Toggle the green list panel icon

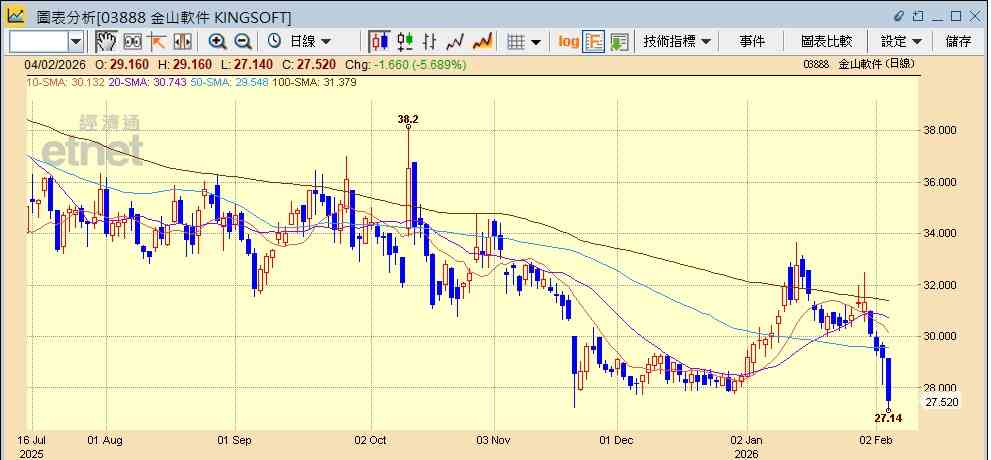[619, 42]
